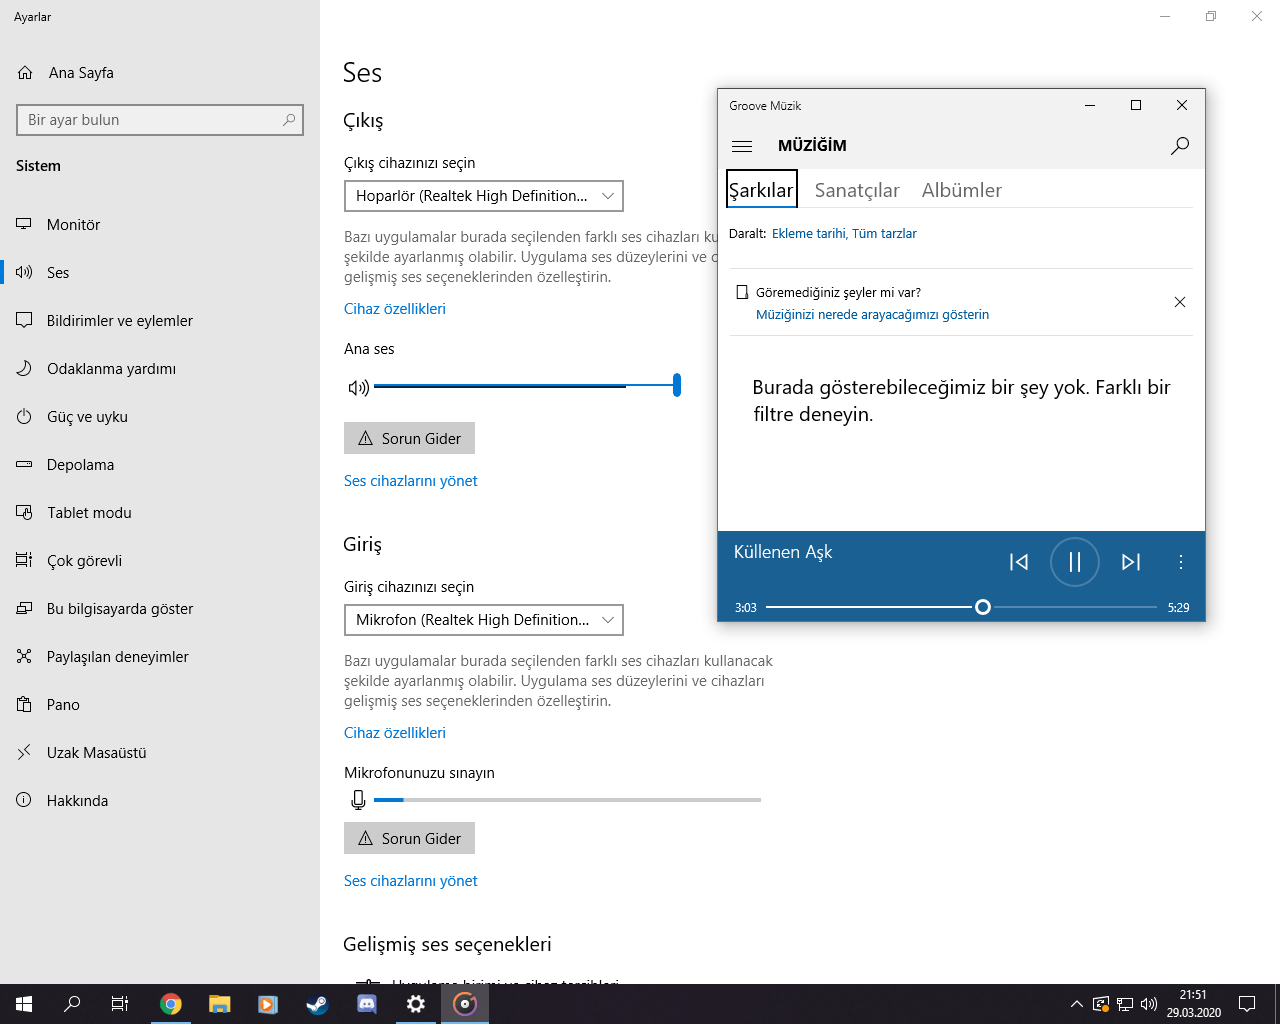The height and width of the screenshot is (1024, 1280).
Task: Click 'Müziğinizi nerede arayacağımızı gösterin' link
Action: (872, 315)
